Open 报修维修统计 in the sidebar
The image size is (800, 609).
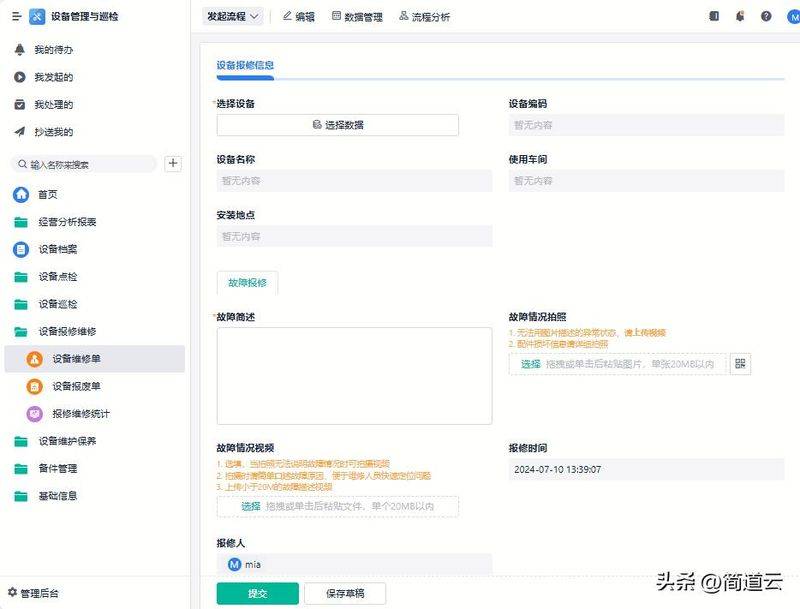tap(80, 414)
